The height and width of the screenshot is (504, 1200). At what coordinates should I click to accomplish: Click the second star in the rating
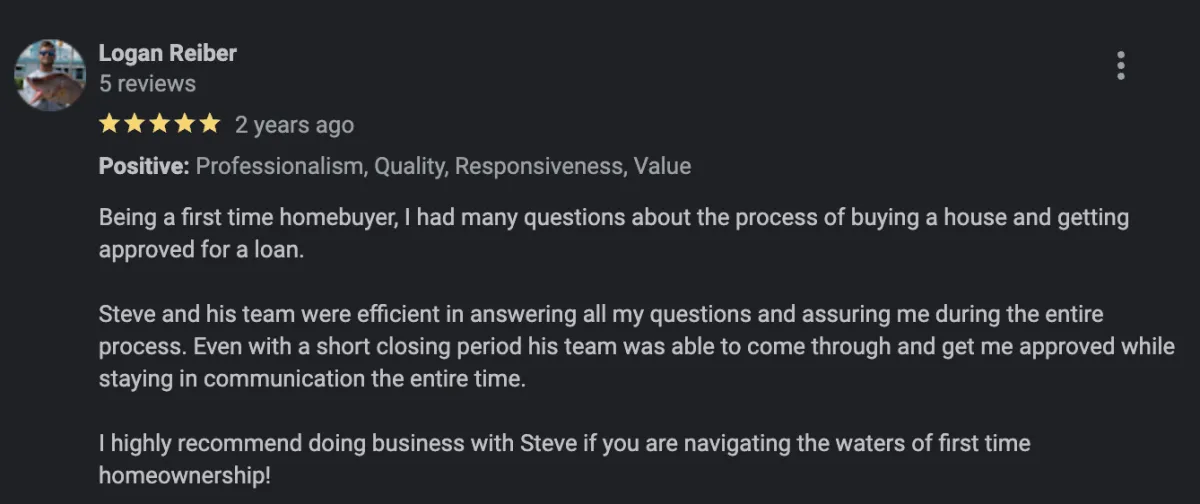click(134, 124)
